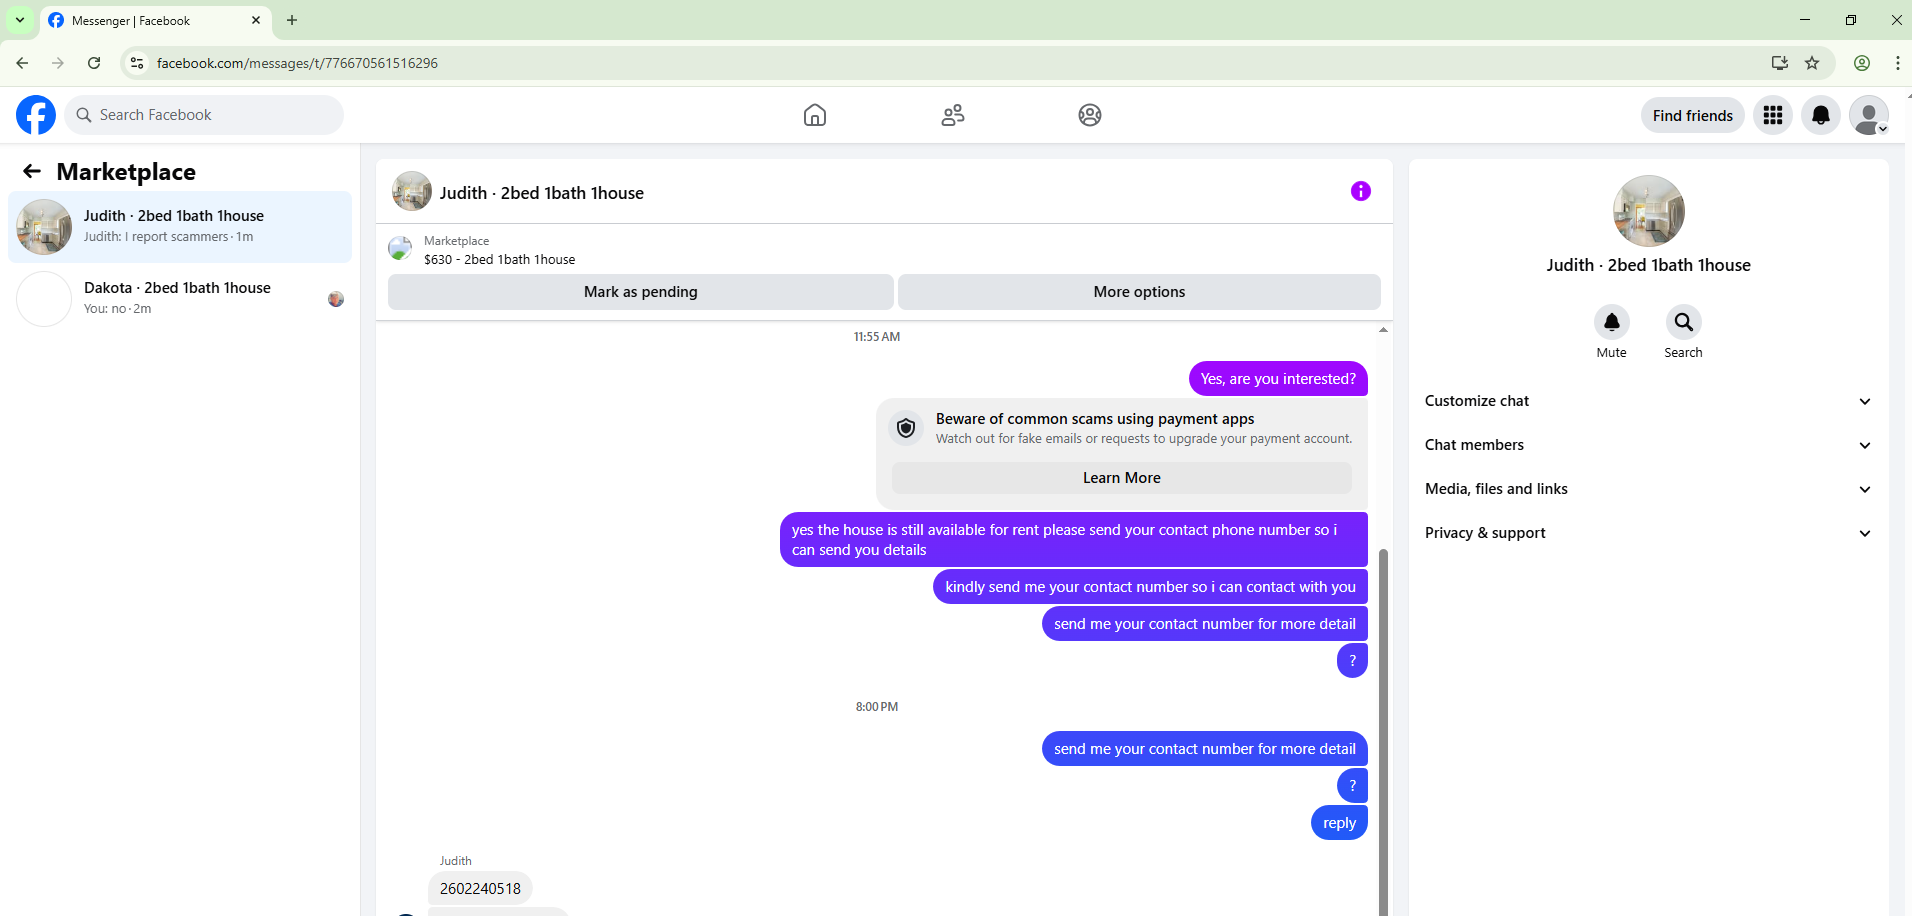Search within the conversation using magnifier icon
The image size is (1912, 916).
[1684, 322]
